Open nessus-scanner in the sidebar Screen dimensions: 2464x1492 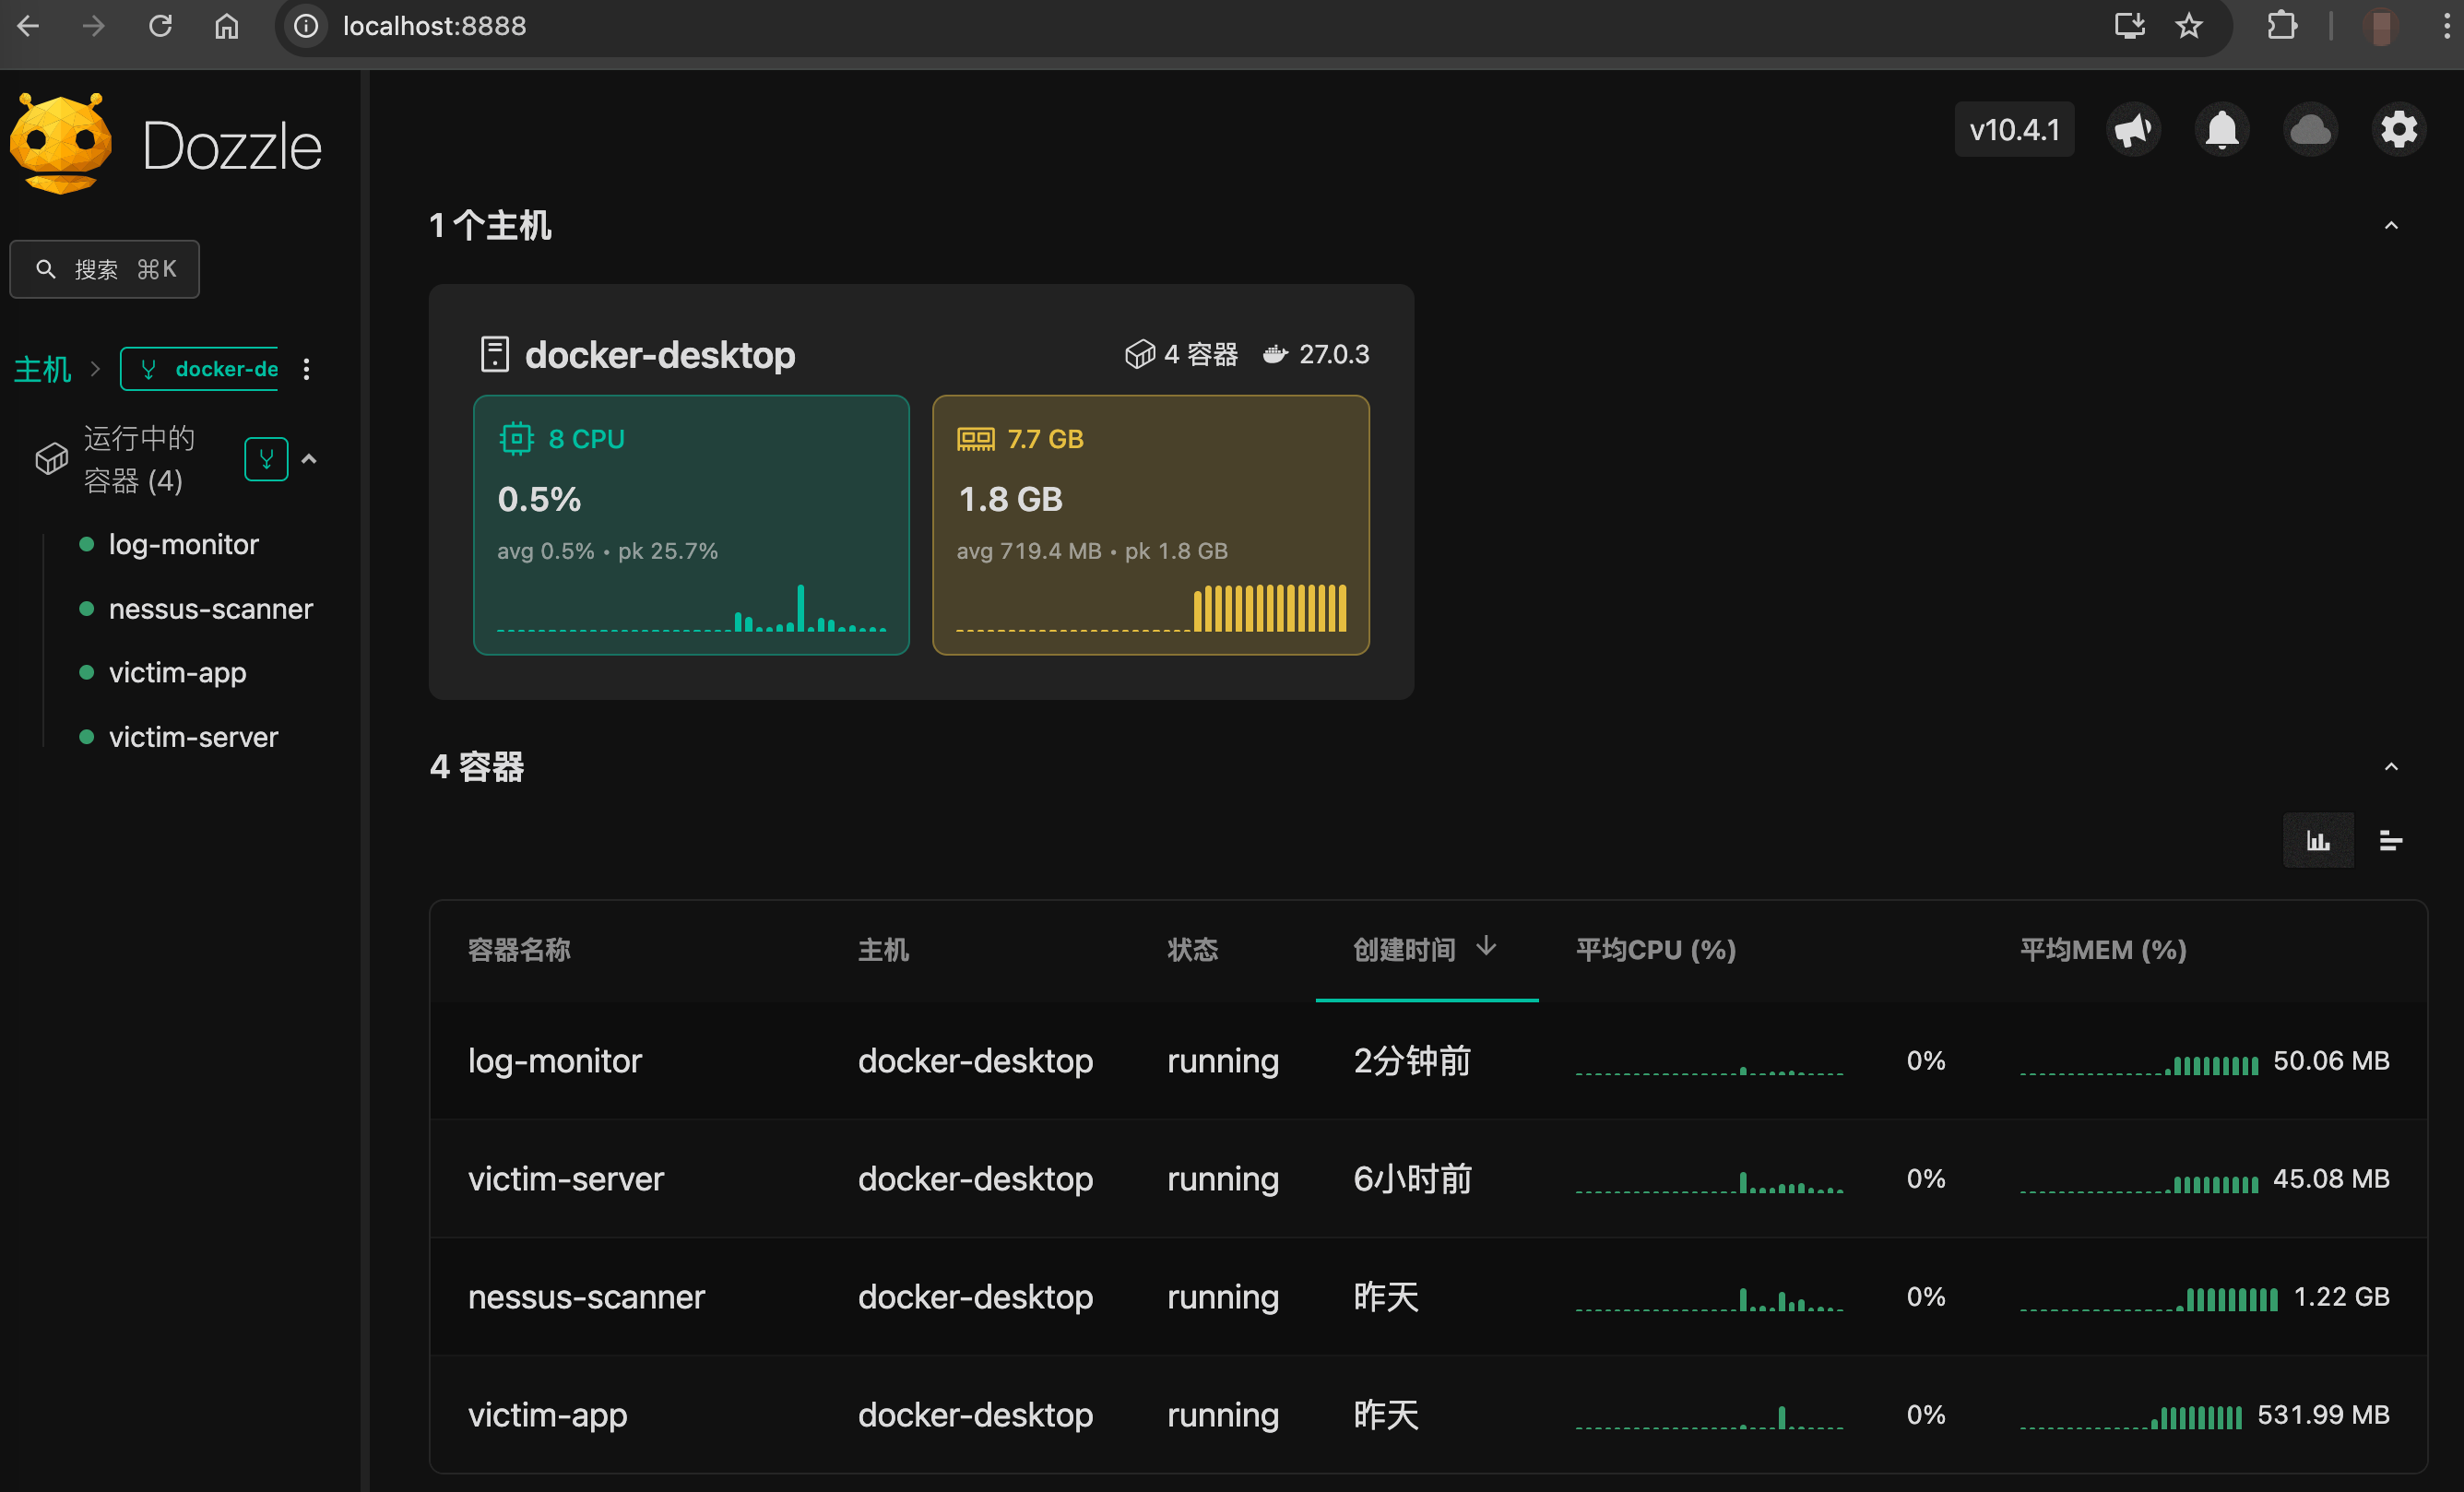coord(210,609)
